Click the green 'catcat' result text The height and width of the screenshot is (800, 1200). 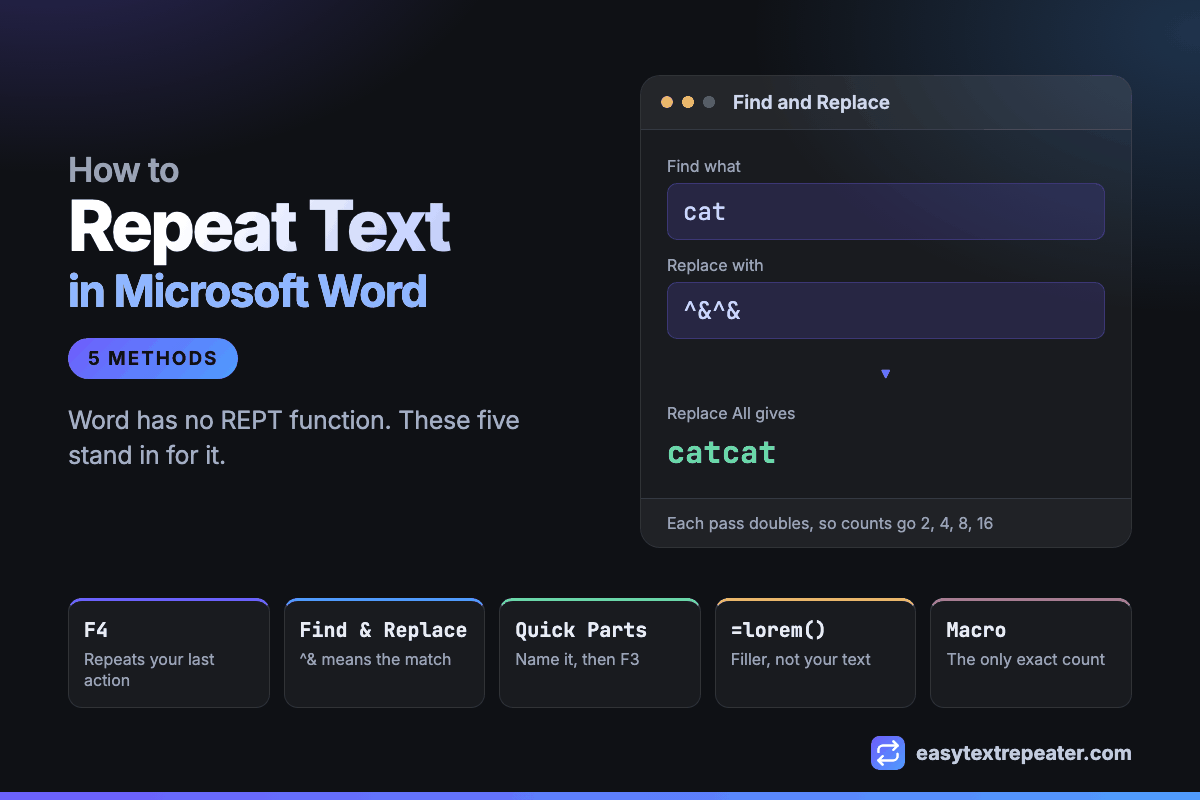point(722,453)
